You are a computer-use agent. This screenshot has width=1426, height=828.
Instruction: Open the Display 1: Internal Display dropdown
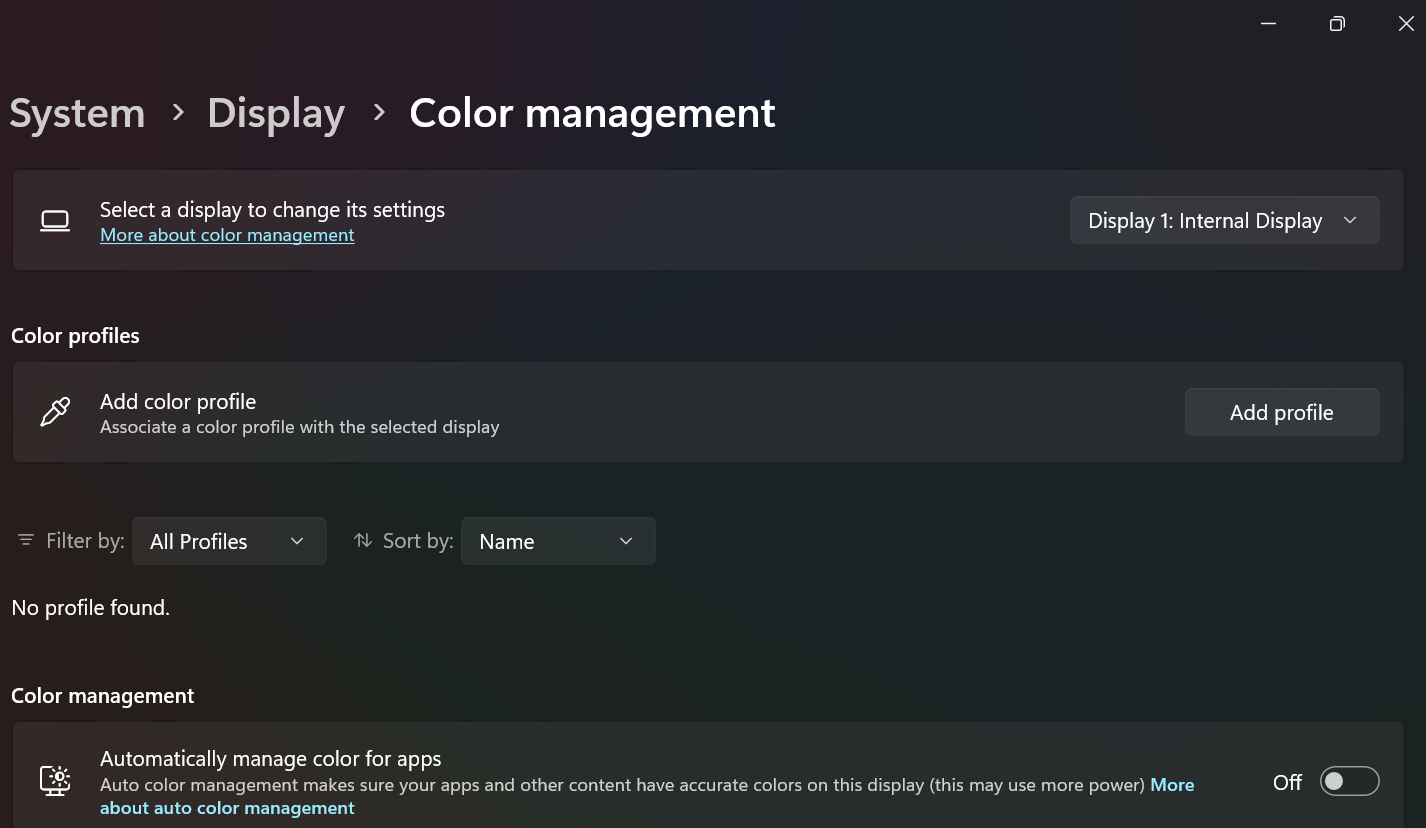click(x=1224, y=221)
